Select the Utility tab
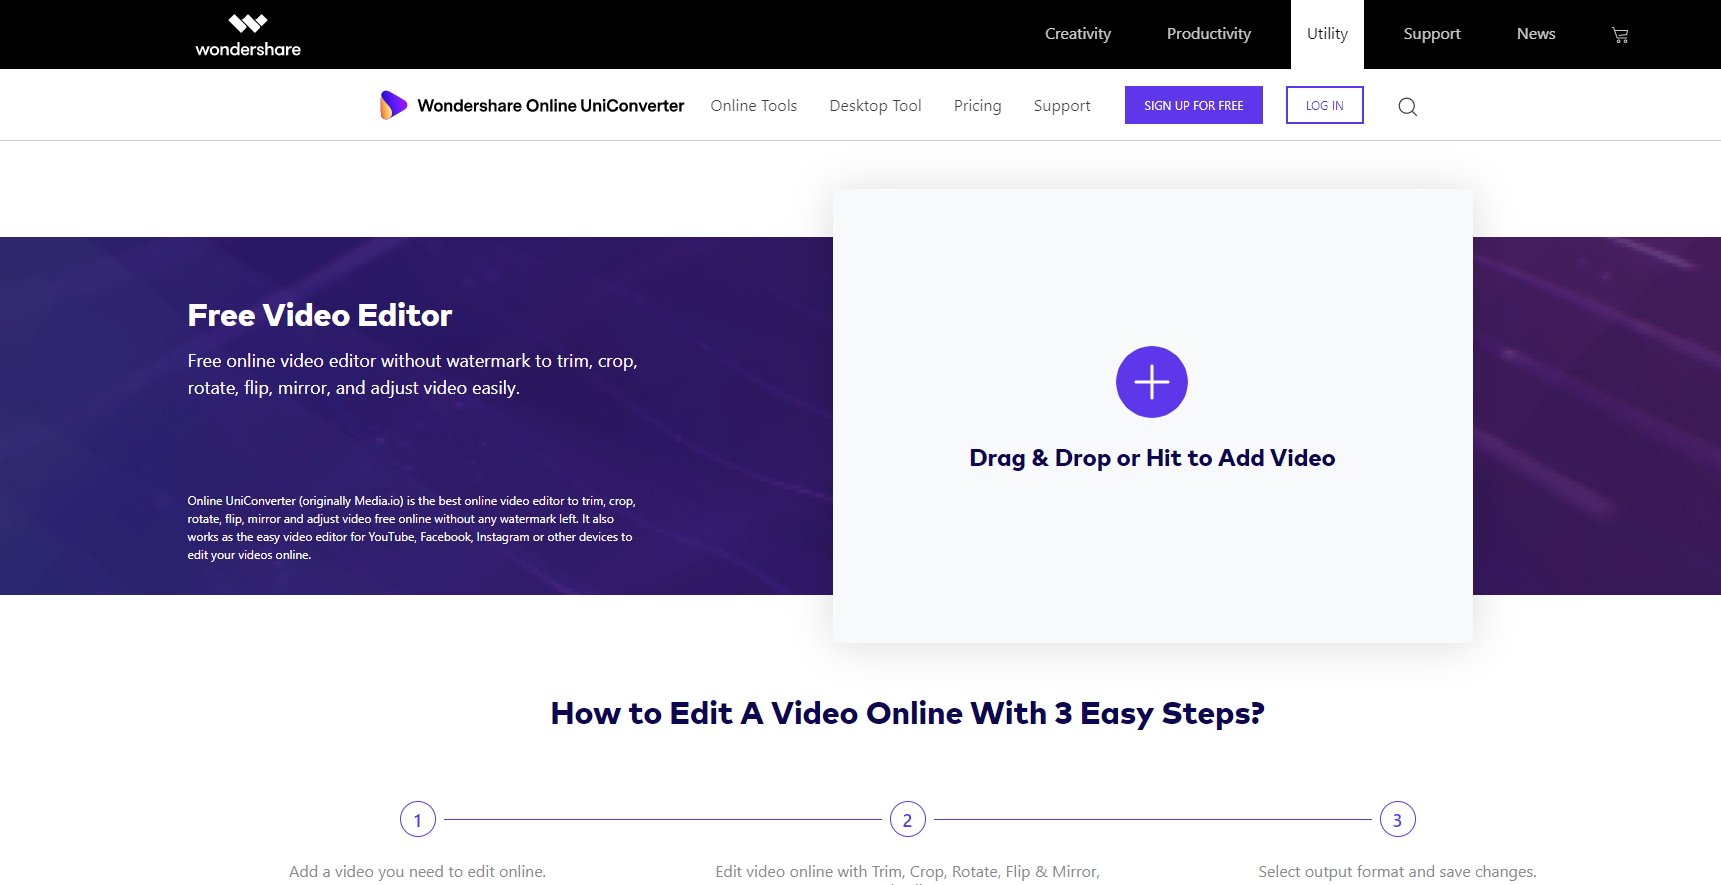This screenshot has height=885, width=1721. point(1327,34)
